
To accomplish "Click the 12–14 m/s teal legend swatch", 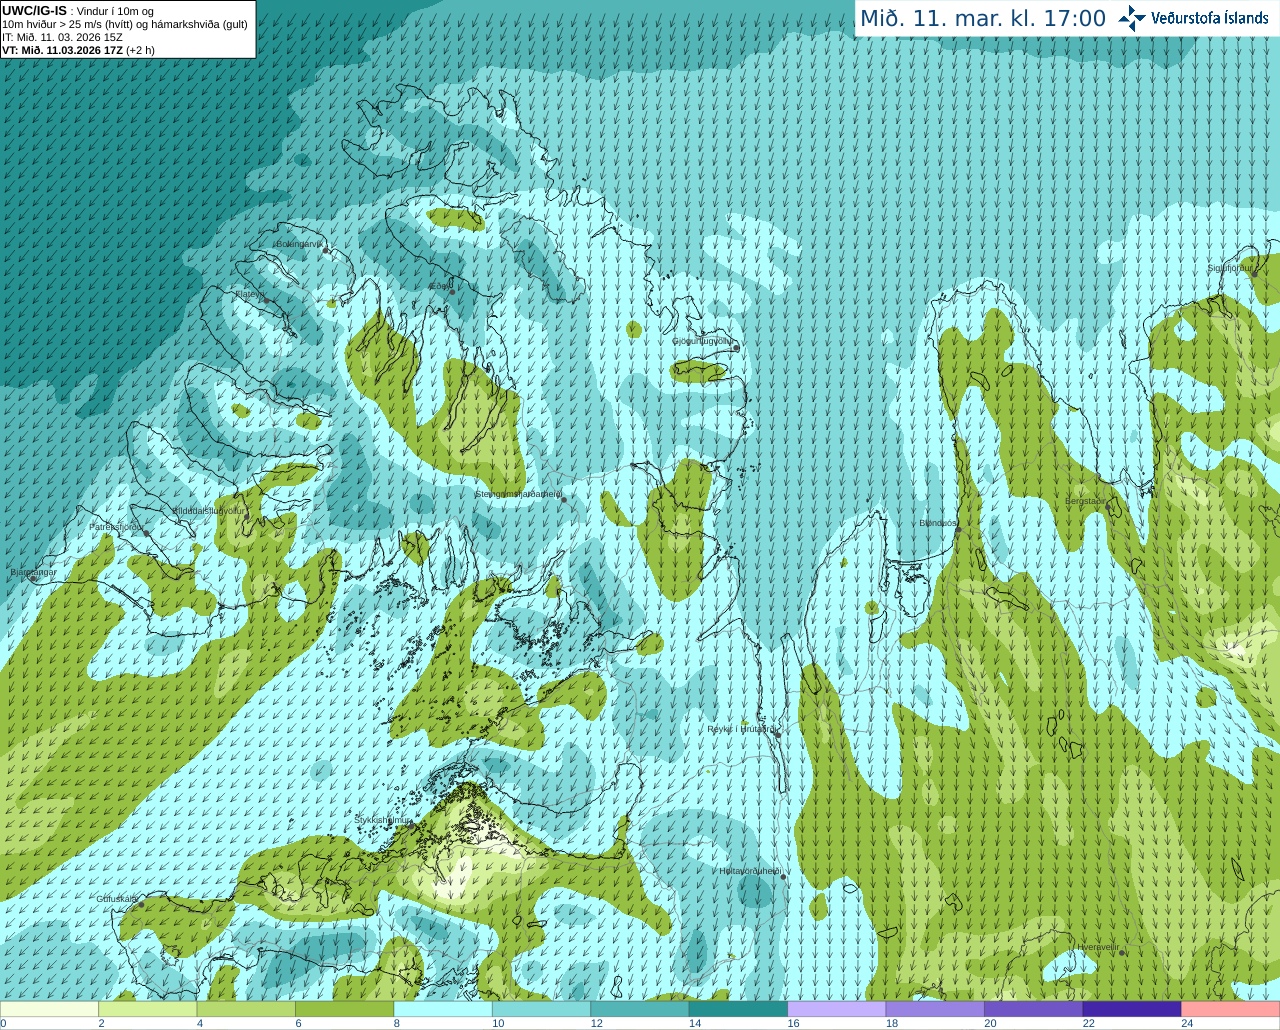I will 640,1009.
